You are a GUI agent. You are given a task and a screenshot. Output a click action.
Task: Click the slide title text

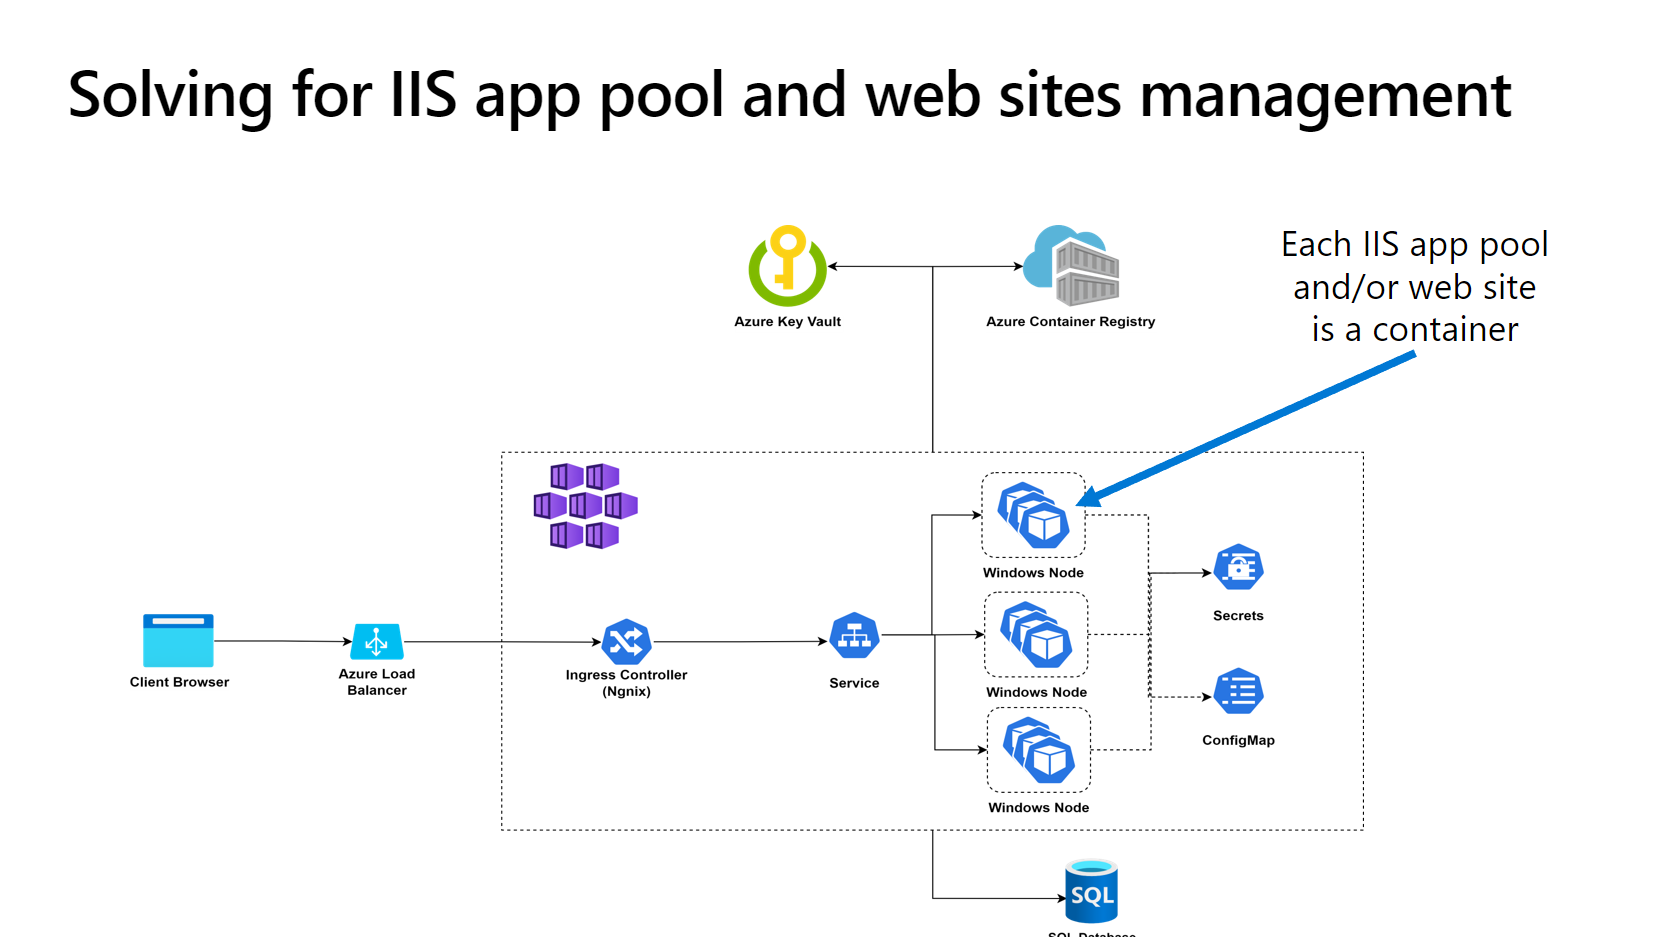pos(789,96)
